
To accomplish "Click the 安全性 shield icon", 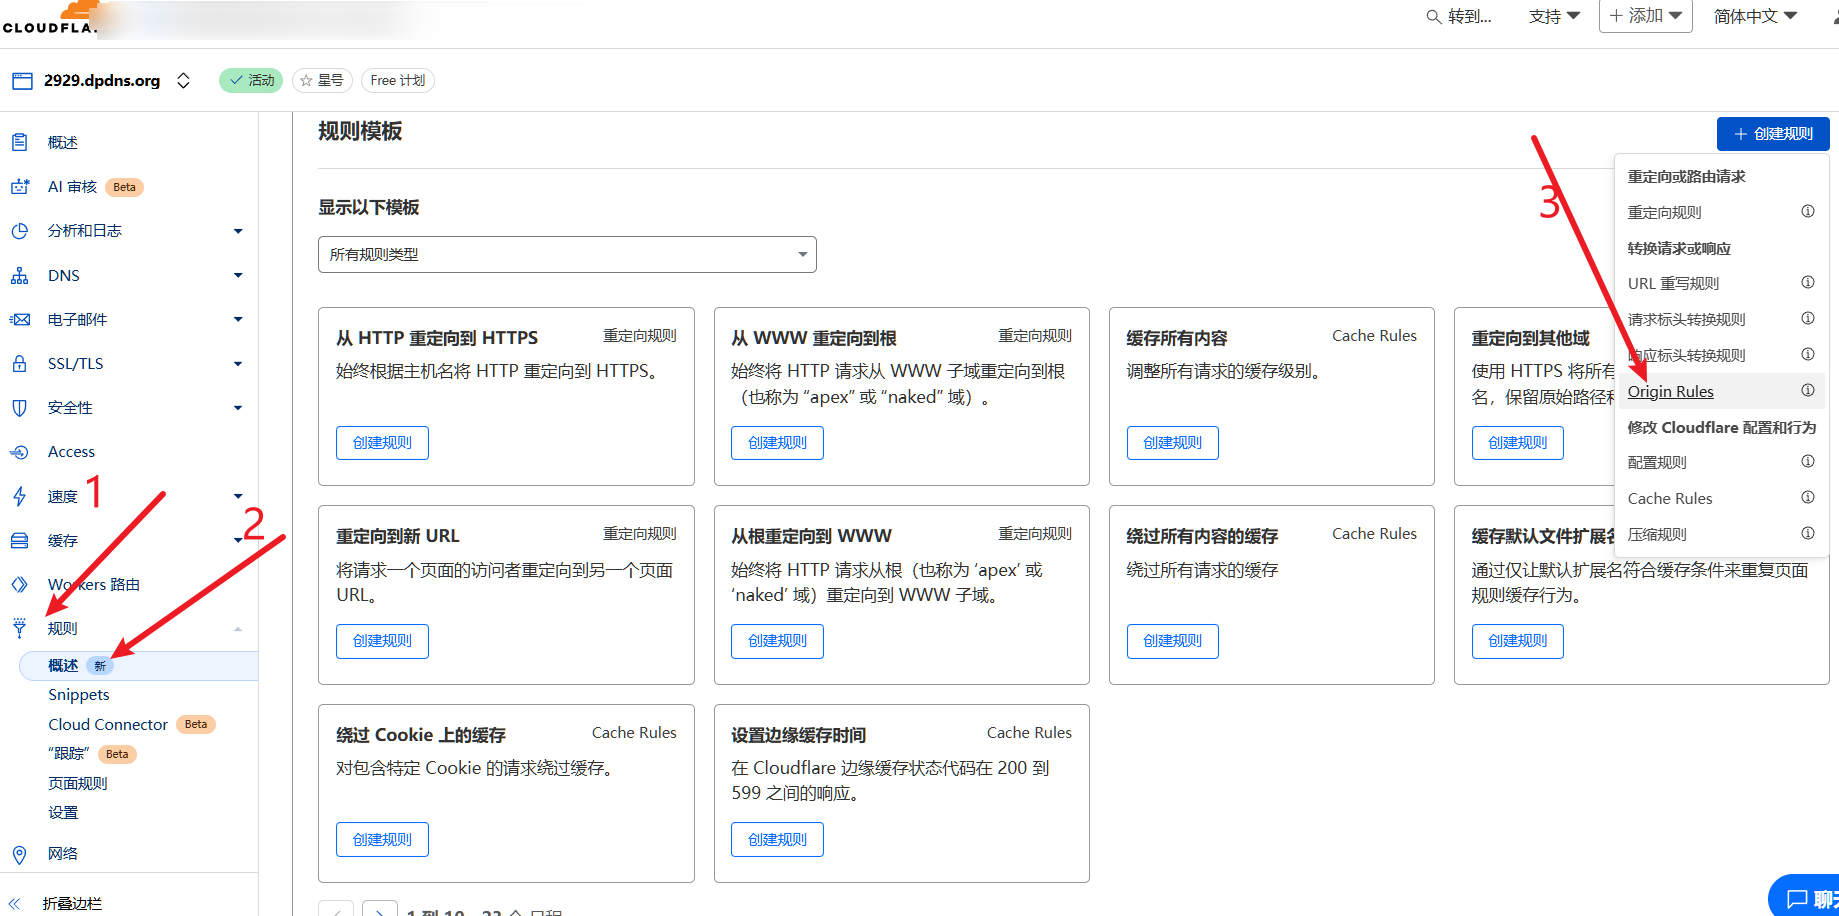I will [x=19, y=407].
